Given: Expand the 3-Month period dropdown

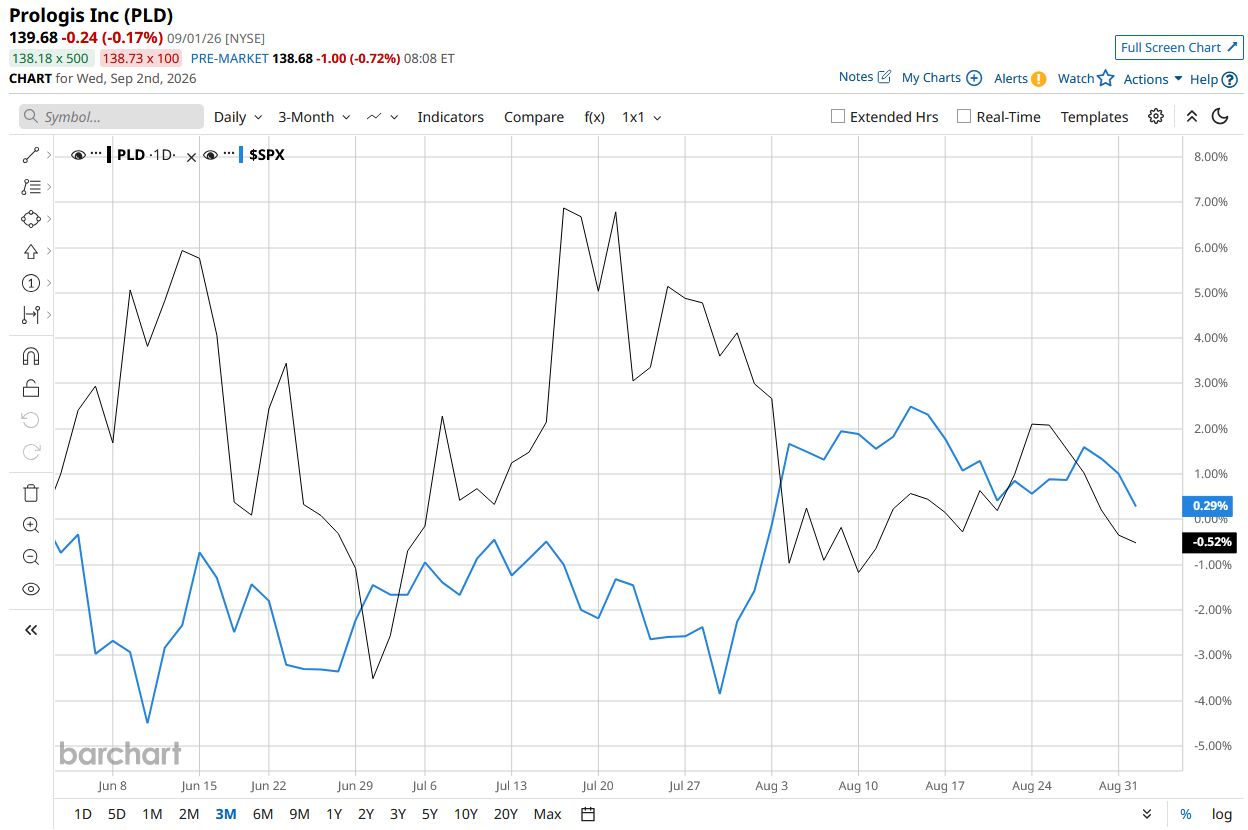Looking at the screenshot, I should click(314, 117).
